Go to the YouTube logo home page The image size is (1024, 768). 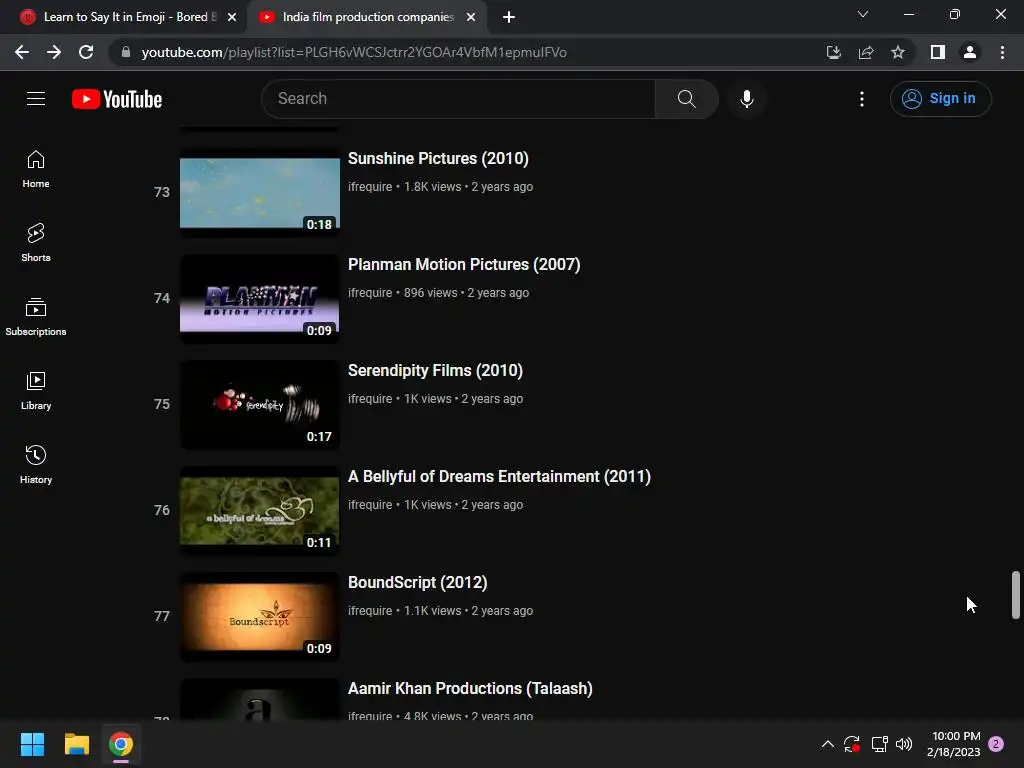coord(117,99)
